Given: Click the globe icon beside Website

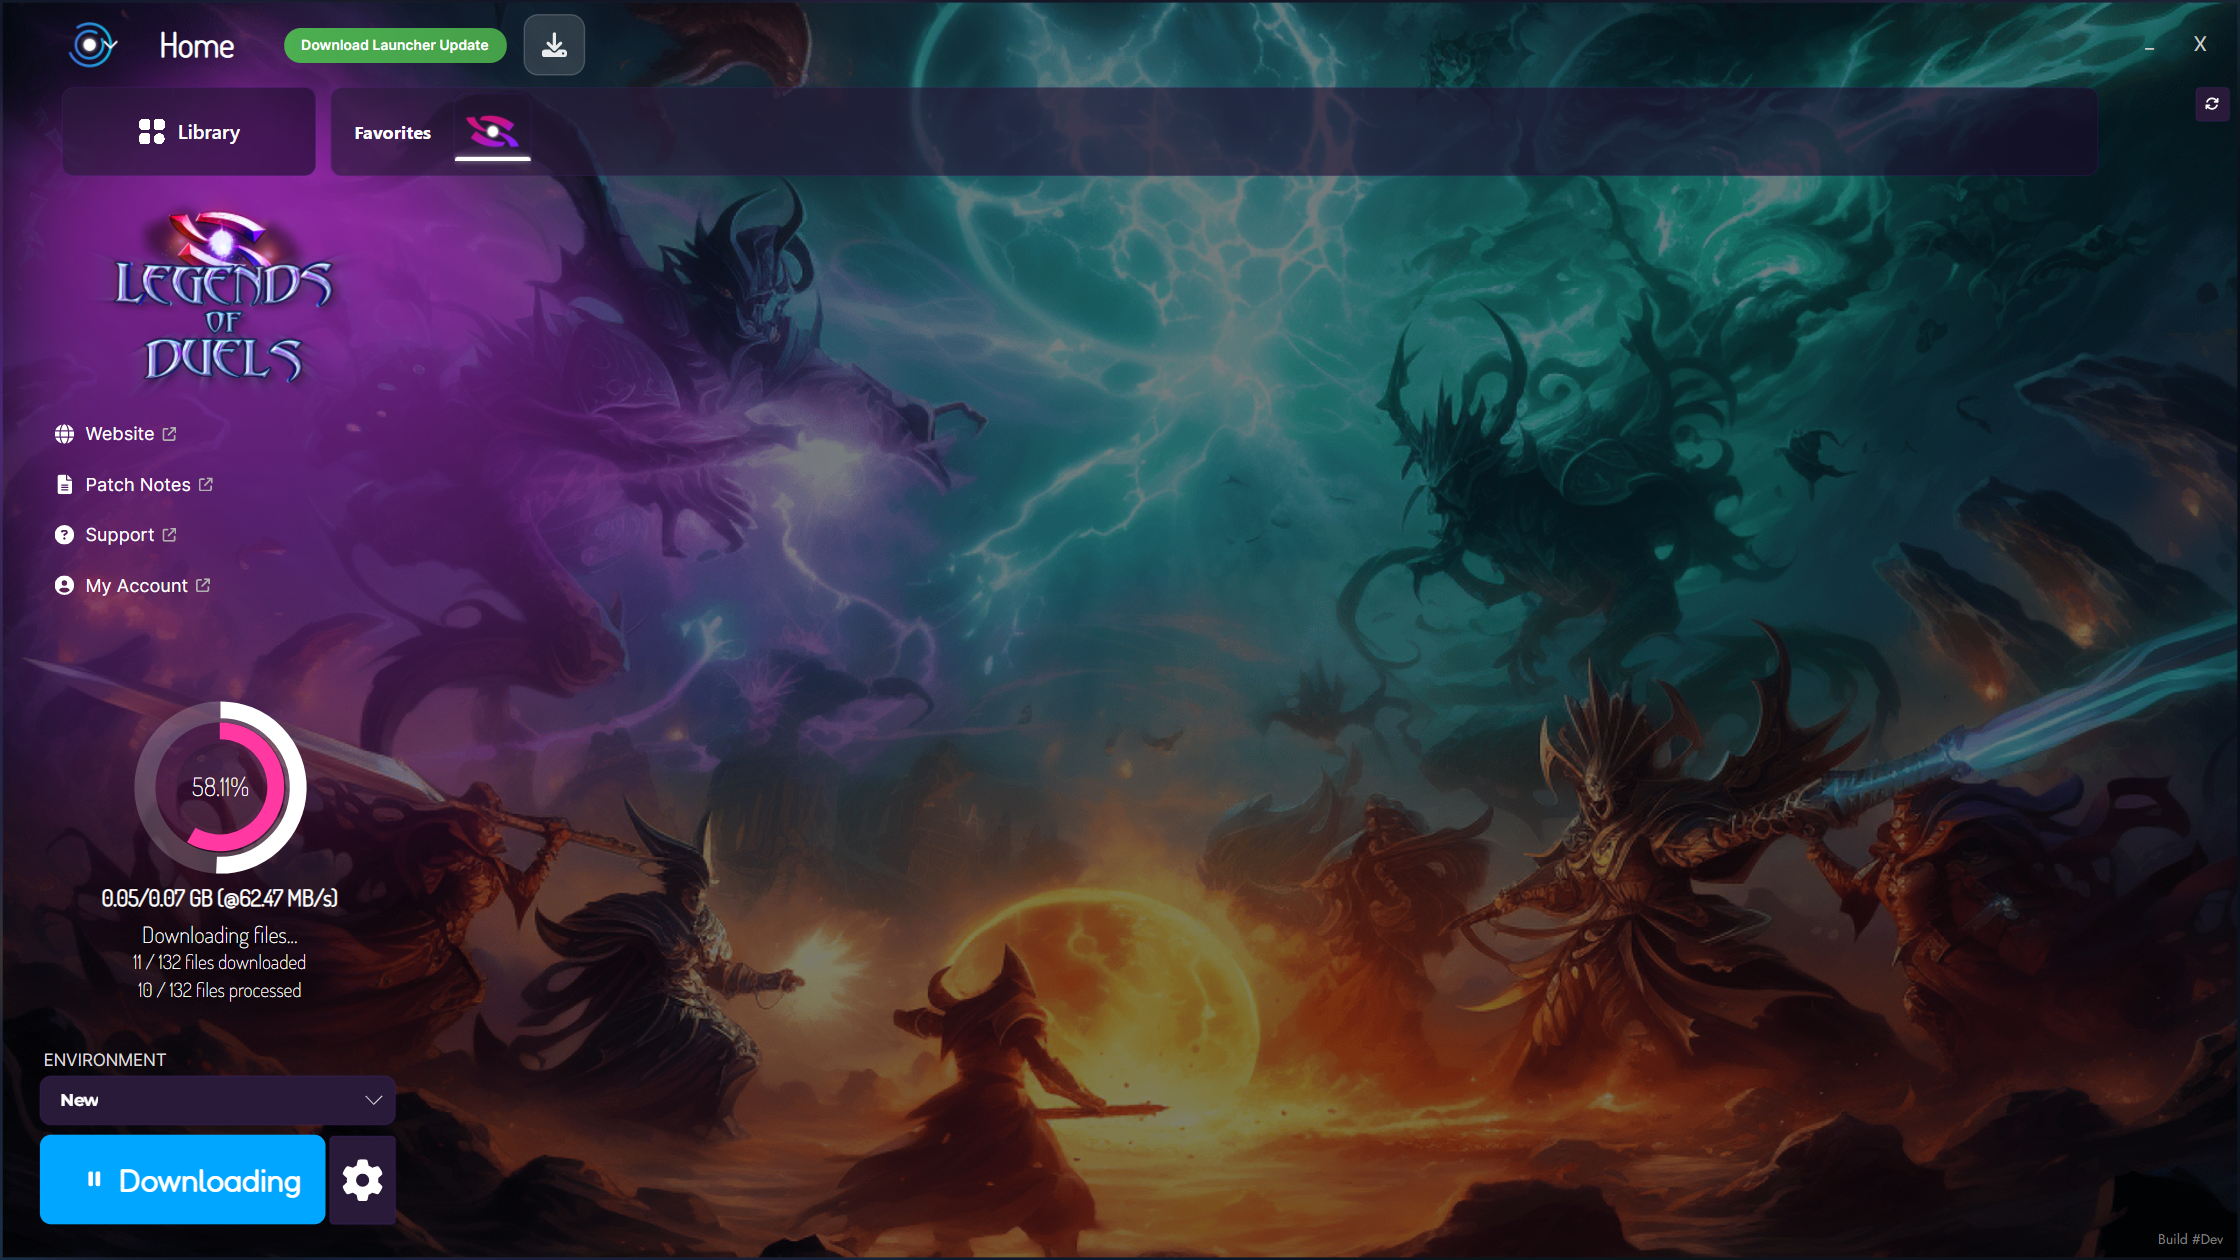Looking at the screenshot, I should tap(64, 434).
